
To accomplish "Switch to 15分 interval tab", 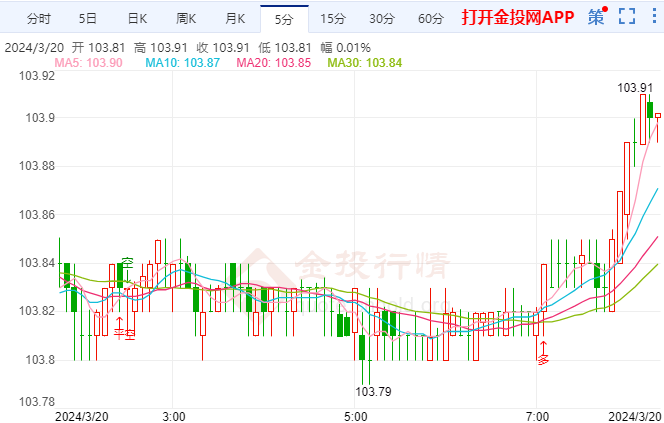I will [x=333, y=19].
